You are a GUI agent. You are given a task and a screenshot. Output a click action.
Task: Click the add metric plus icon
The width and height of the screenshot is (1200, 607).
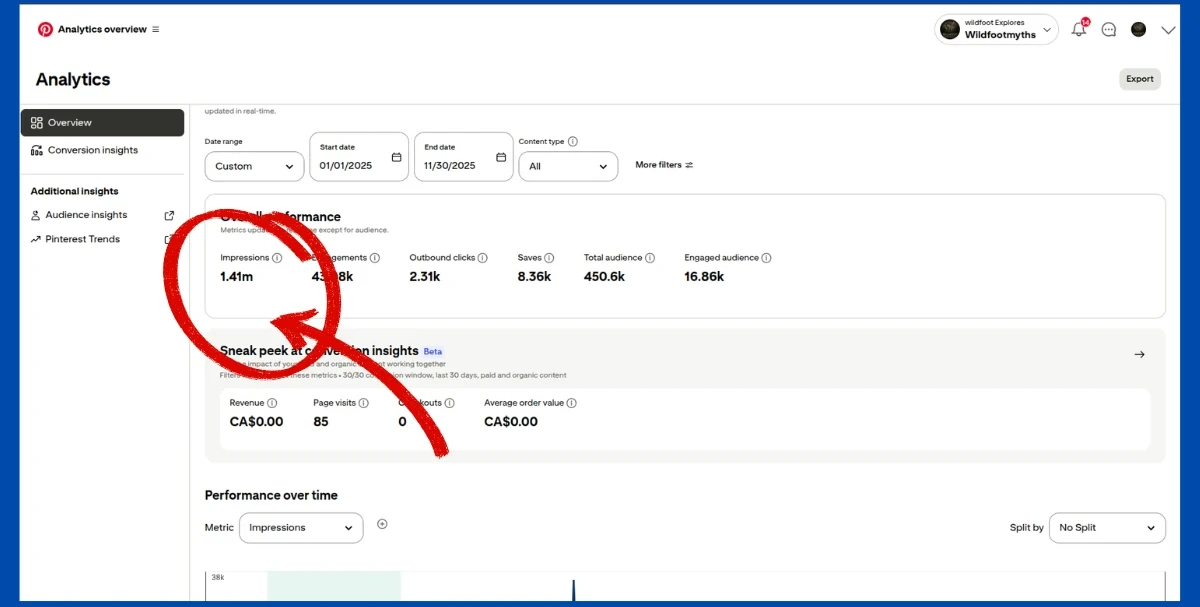coord(382,524)
